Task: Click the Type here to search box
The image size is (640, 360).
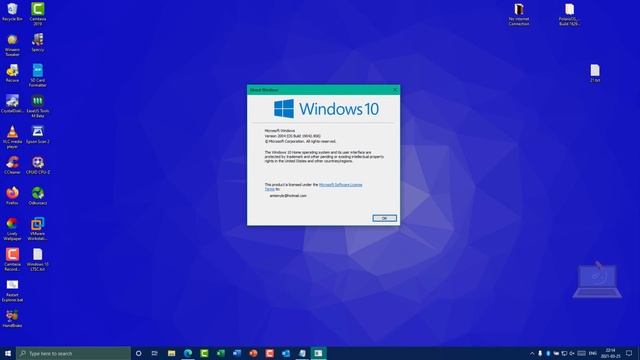Action: coord(73,353)
